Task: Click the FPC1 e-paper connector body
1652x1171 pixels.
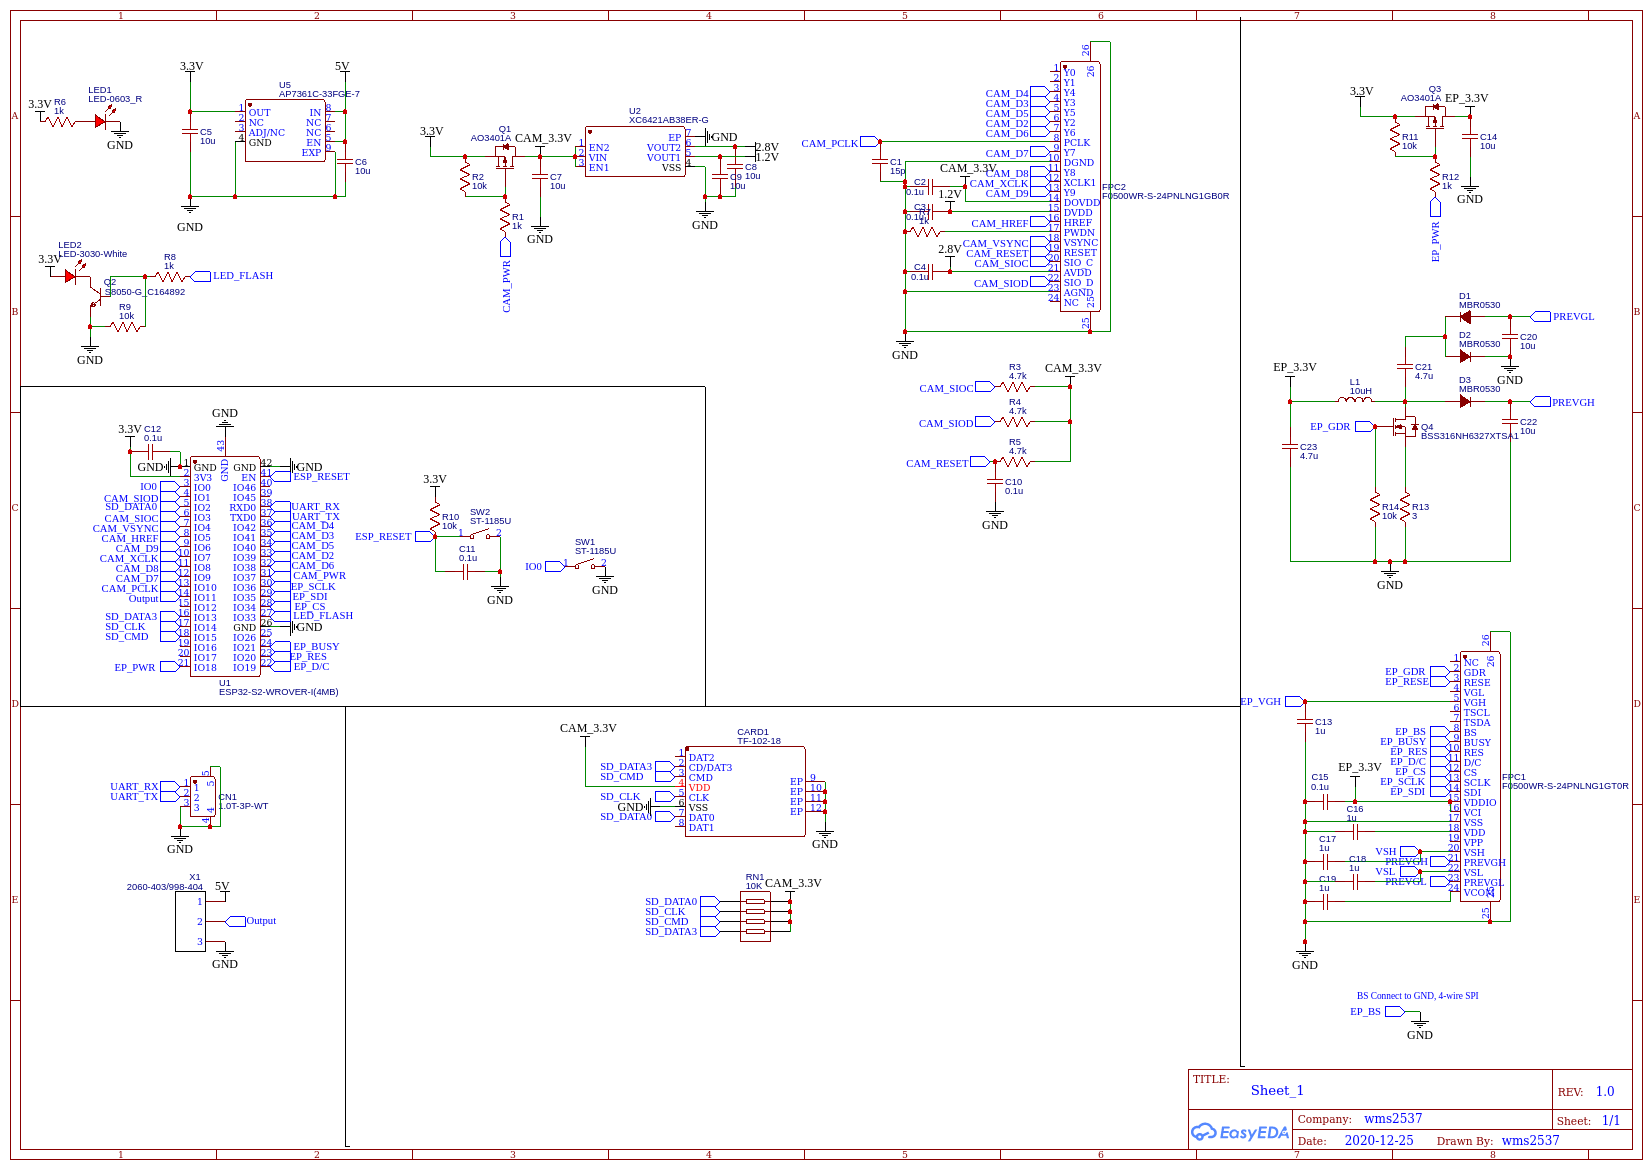Action: click(1480, 776)
